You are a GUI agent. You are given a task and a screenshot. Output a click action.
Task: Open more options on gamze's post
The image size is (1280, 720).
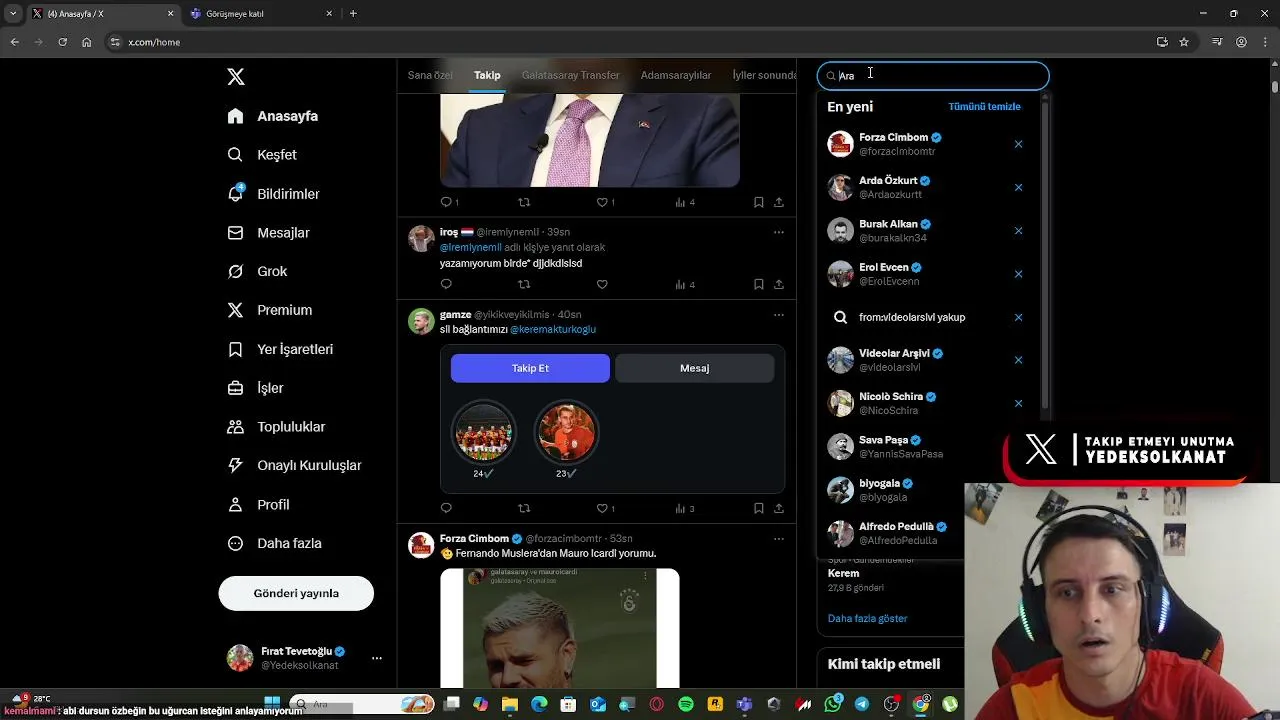[778, 315]
